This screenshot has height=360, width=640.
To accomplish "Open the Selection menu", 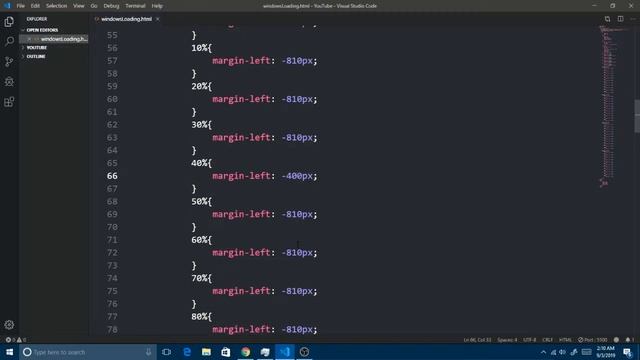I will click(x=56, y=6).
